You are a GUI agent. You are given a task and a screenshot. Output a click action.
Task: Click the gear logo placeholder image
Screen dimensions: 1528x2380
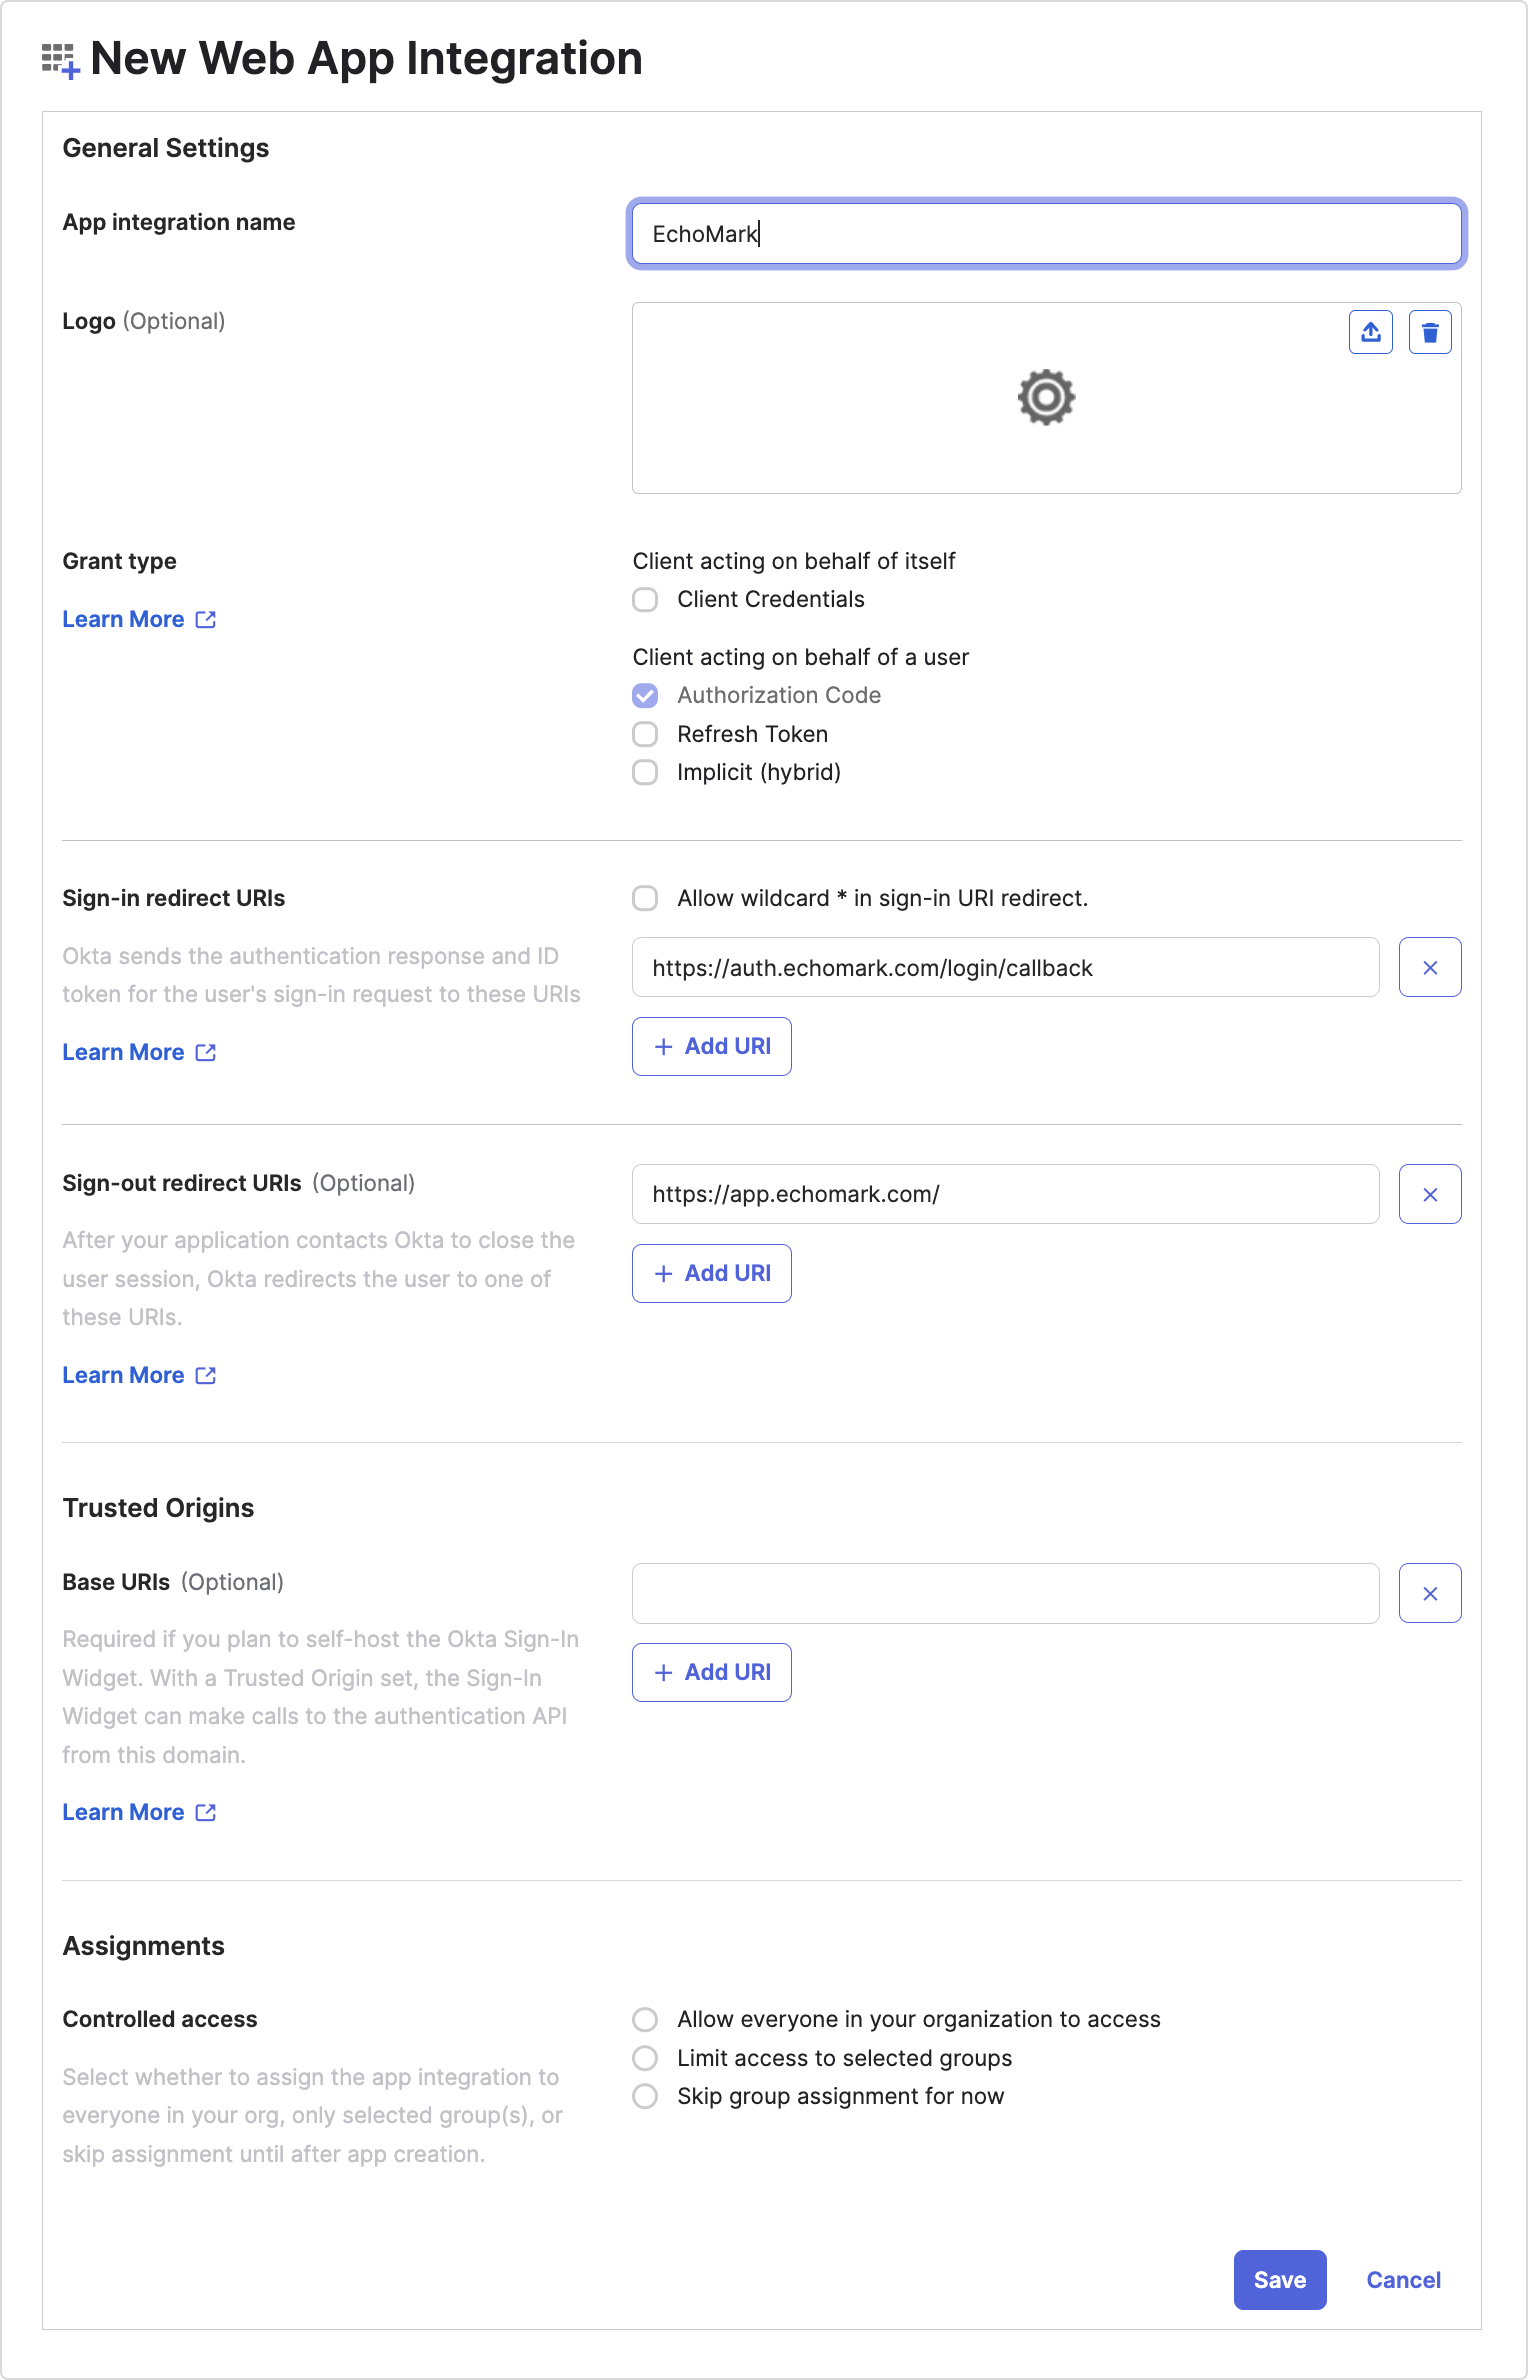(x=1046, y=397)
